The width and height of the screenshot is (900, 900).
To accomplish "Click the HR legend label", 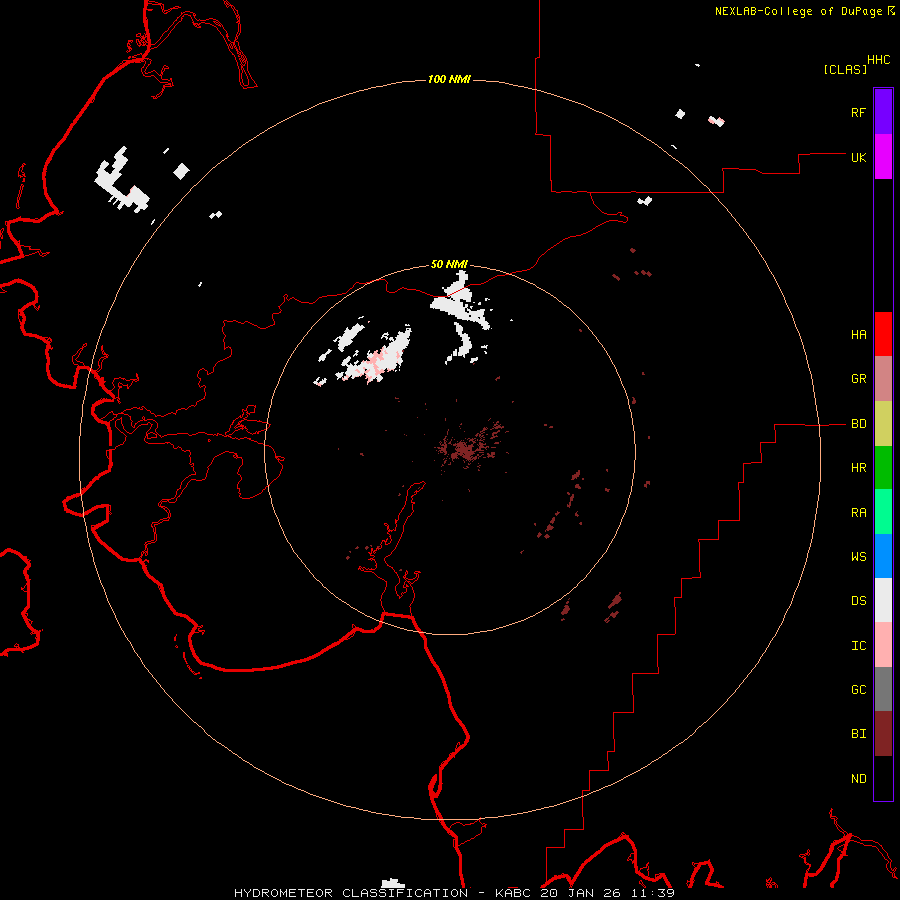I will 858,468.
